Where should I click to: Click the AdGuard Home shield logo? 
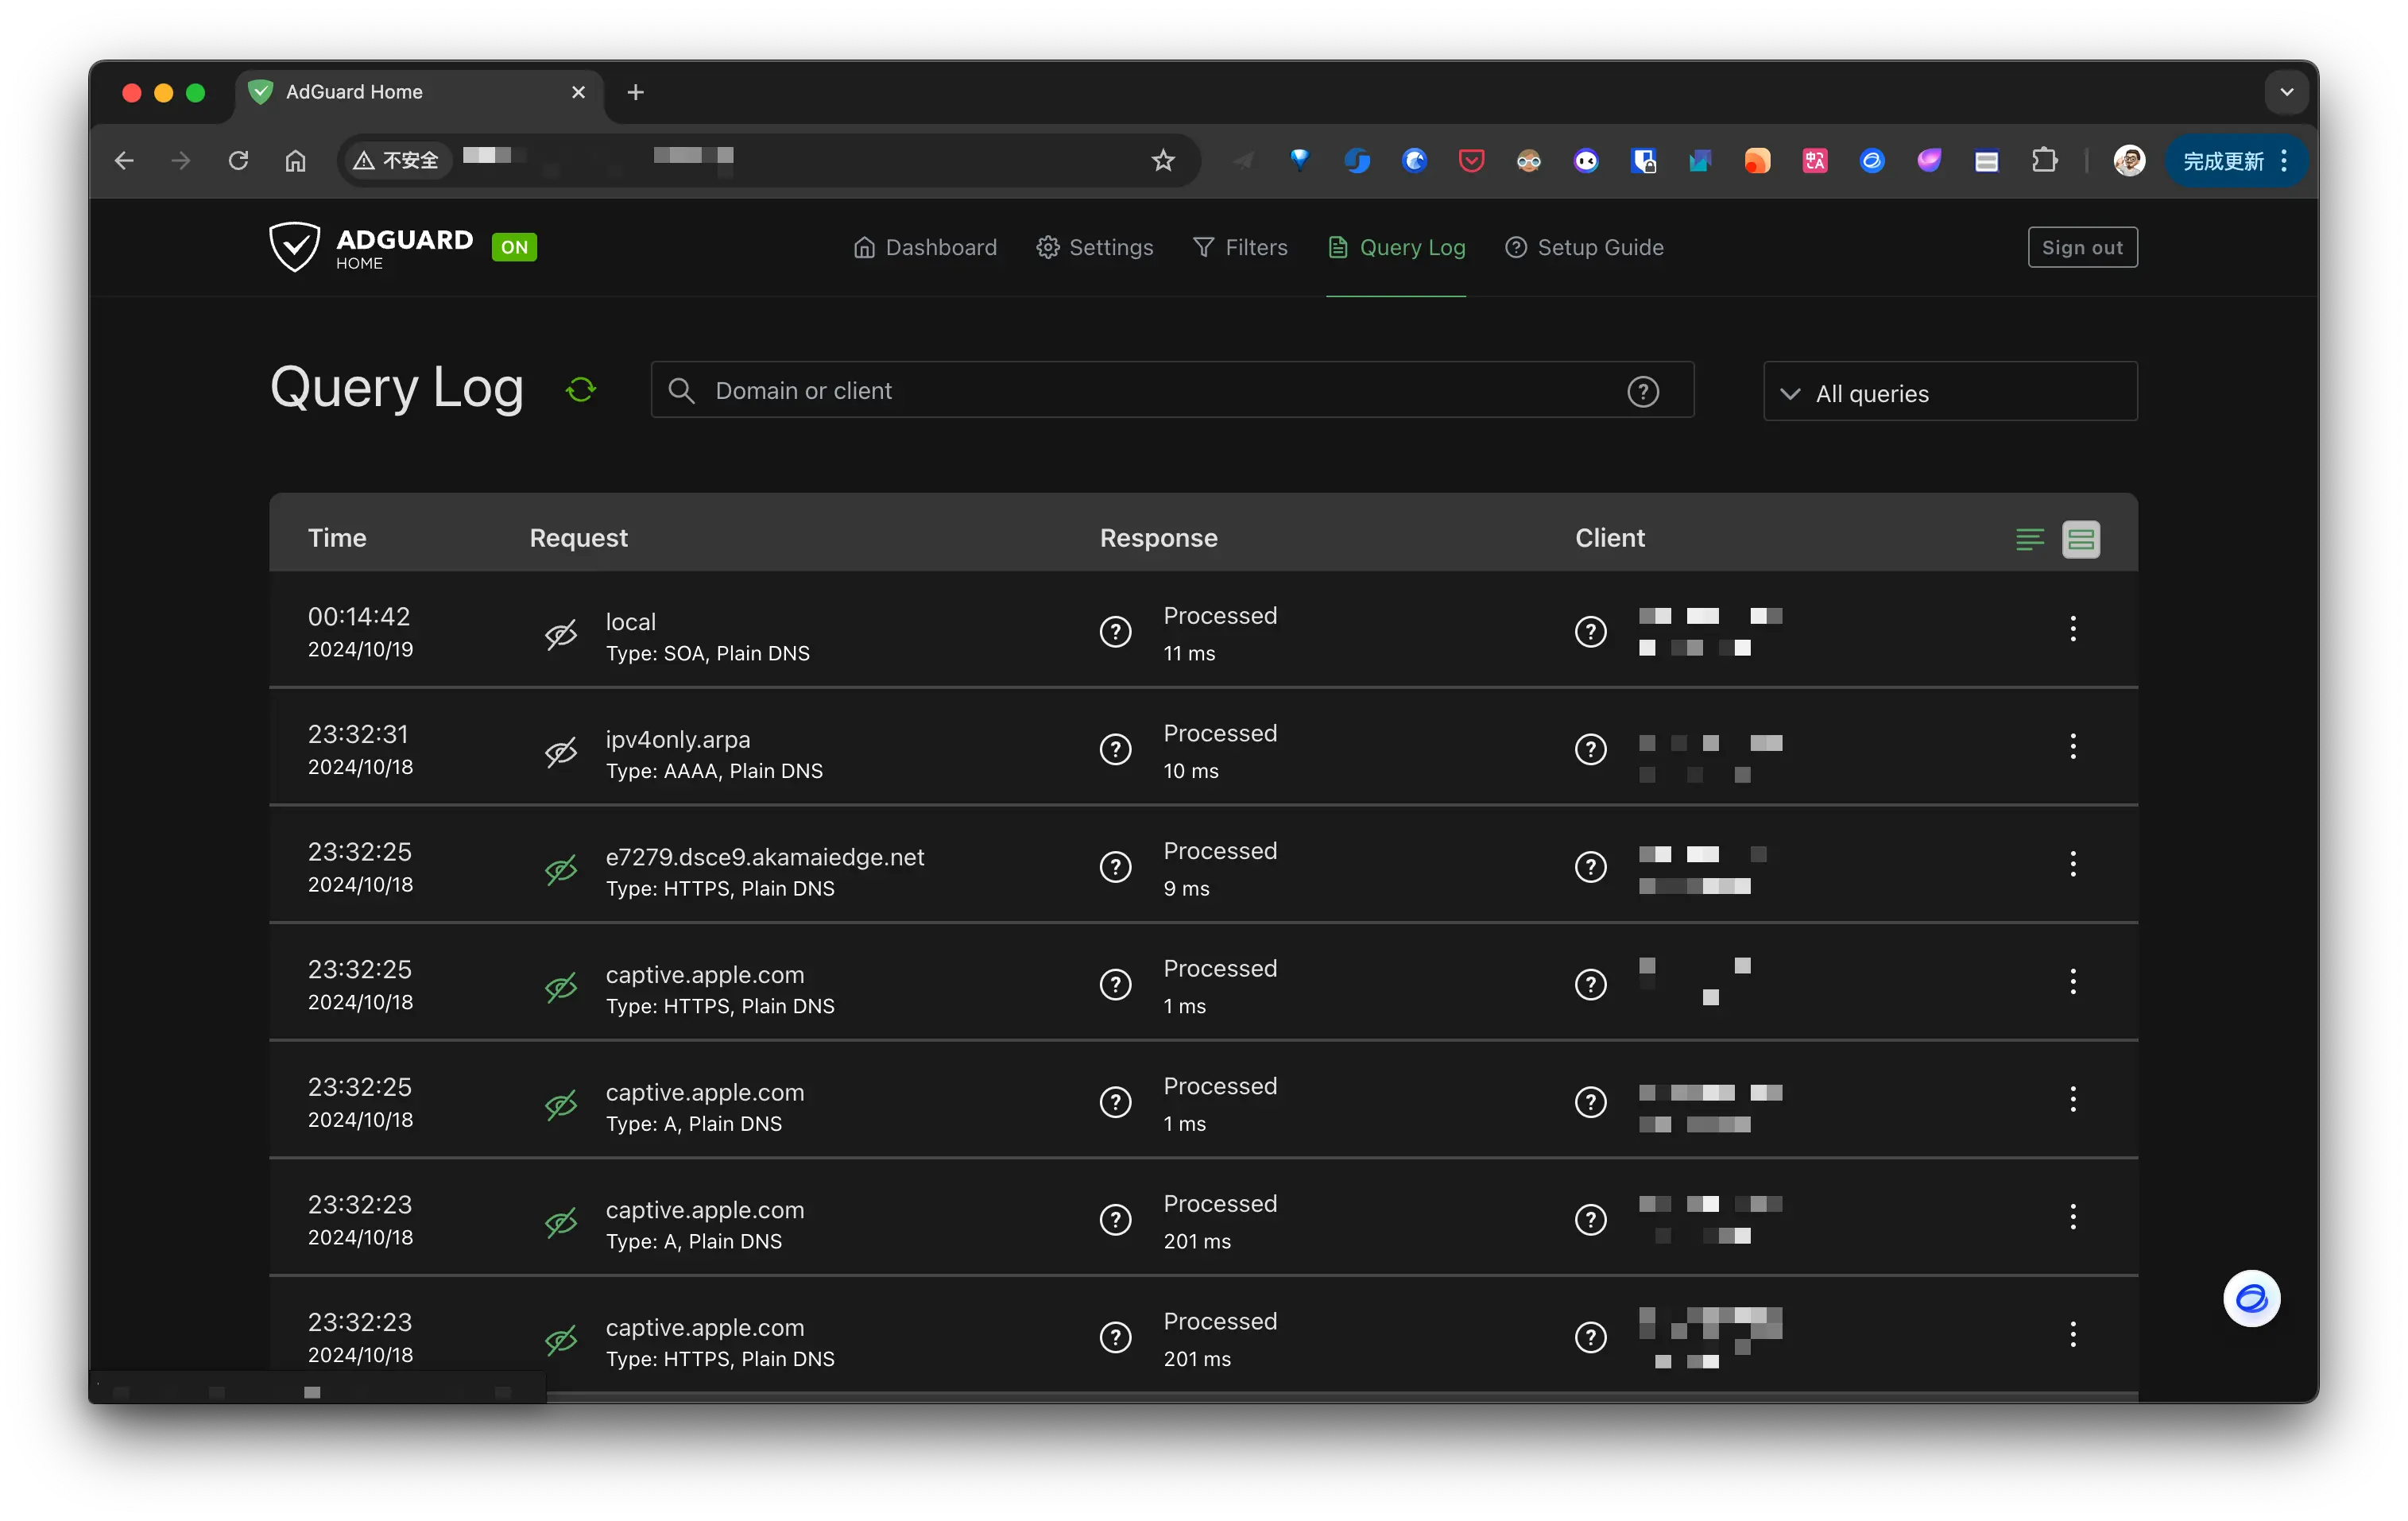295,247
